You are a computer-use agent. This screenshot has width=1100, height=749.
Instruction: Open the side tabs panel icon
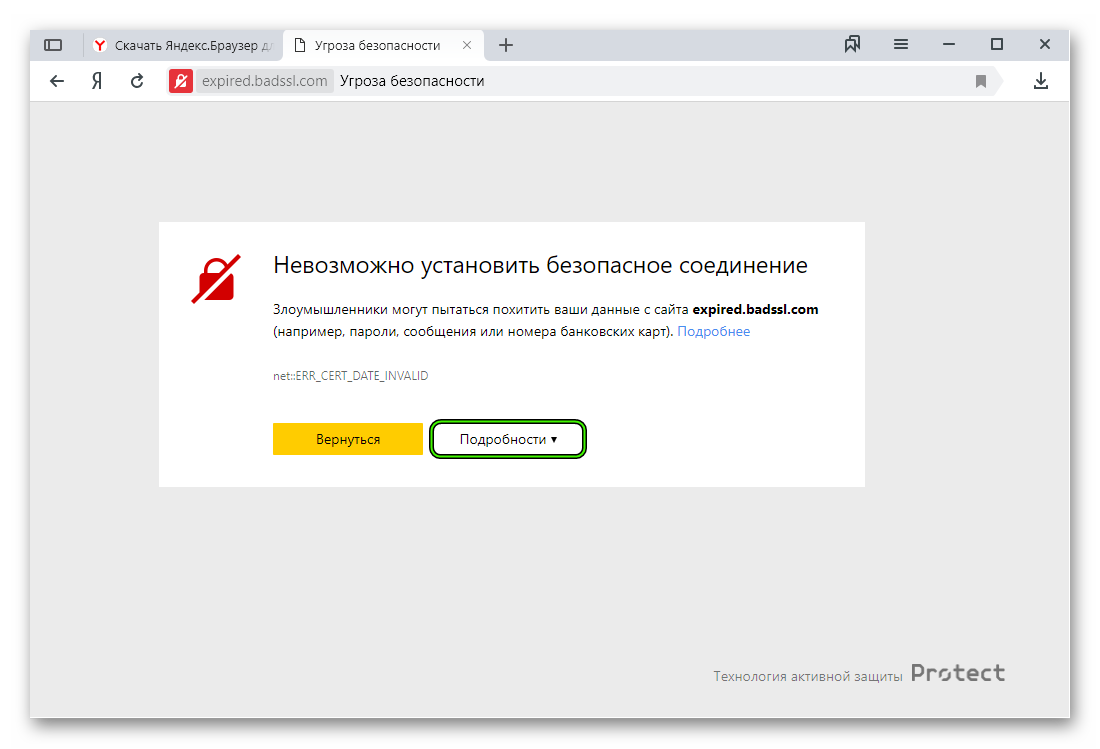(x=53, y=45)
